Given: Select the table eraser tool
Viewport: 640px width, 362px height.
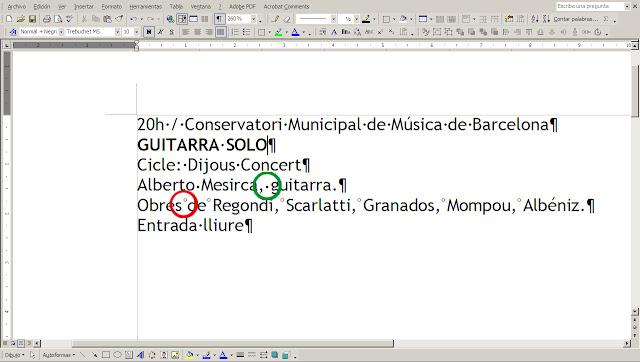Looking at the screenshot, I should click(x=287, y=19).
